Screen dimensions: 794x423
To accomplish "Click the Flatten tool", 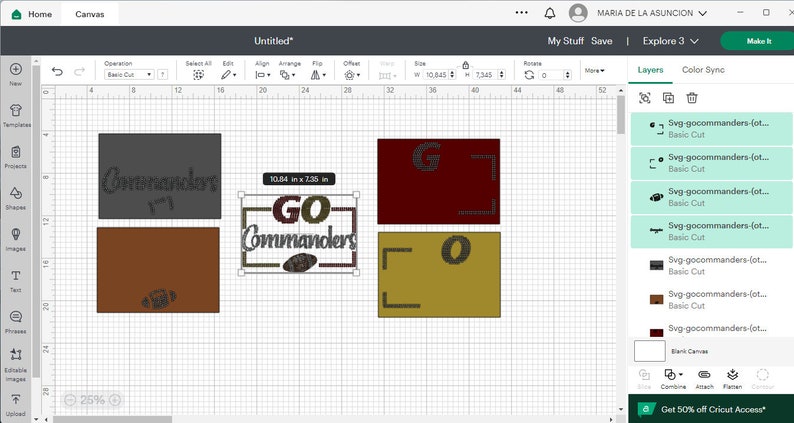I will click(732, 379).
